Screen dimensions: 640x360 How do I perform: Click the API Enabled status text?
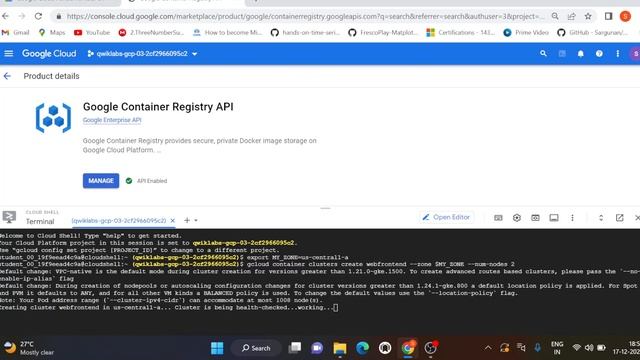point(152,181)
